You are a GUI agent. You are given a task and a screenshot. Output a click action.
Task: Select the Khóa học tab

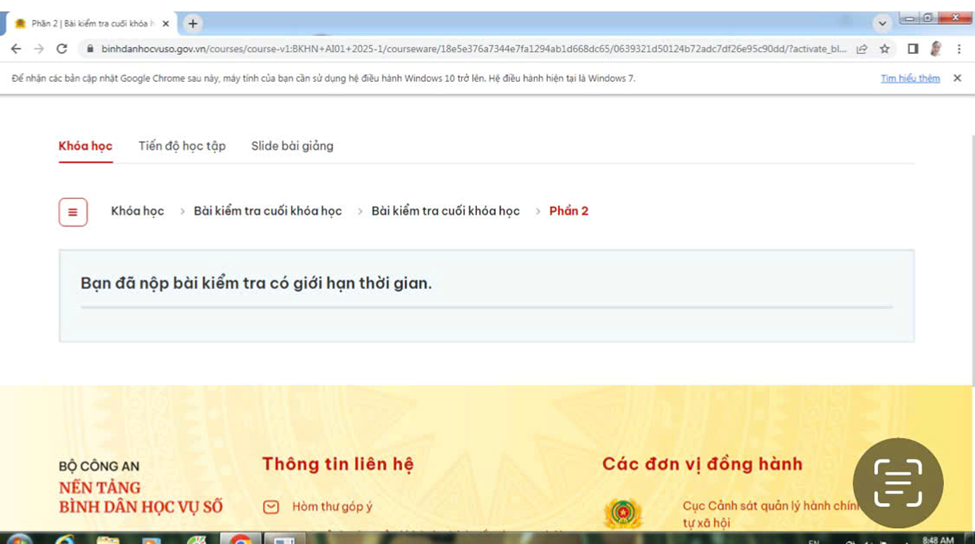(x=85, y=146)
